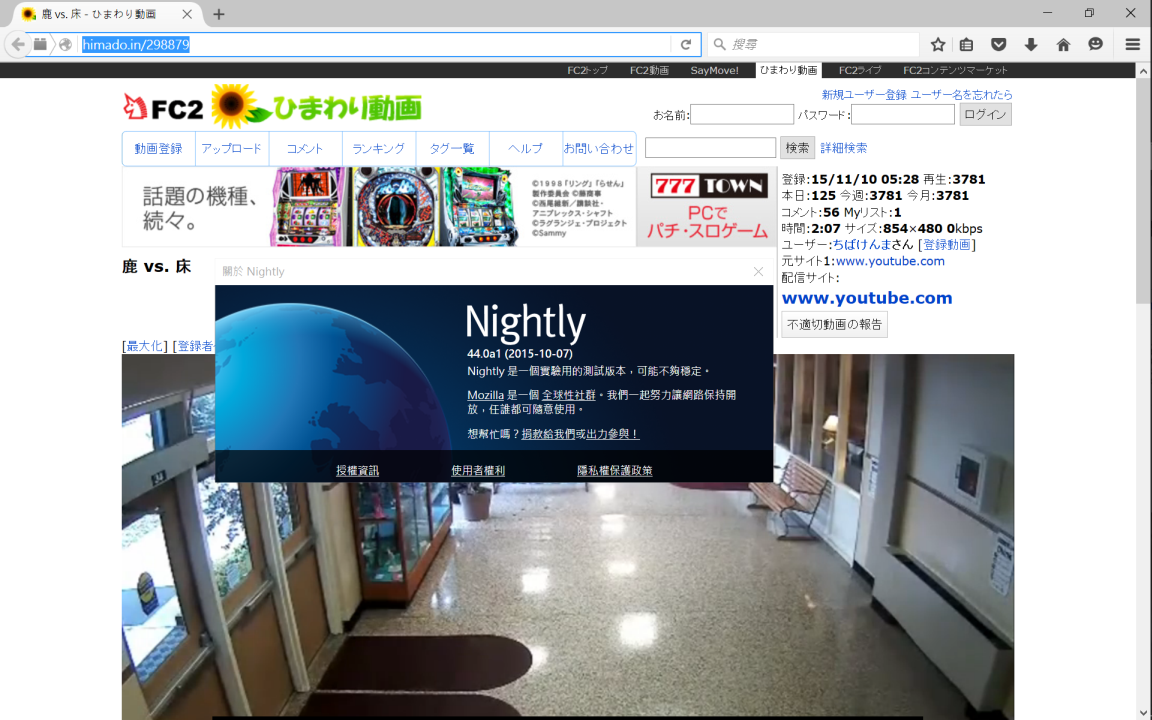Screen dimensions: 1152x720
Task: Select the FC2動画 top navigation tab
Action: [649, 70]
